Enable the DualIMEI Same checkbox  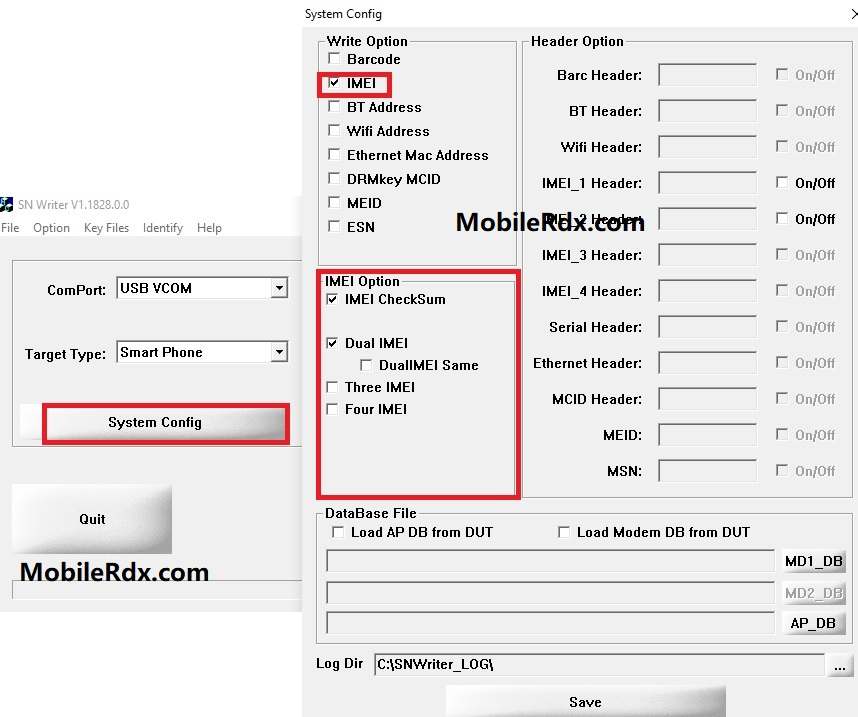click(x=366, y=365)
